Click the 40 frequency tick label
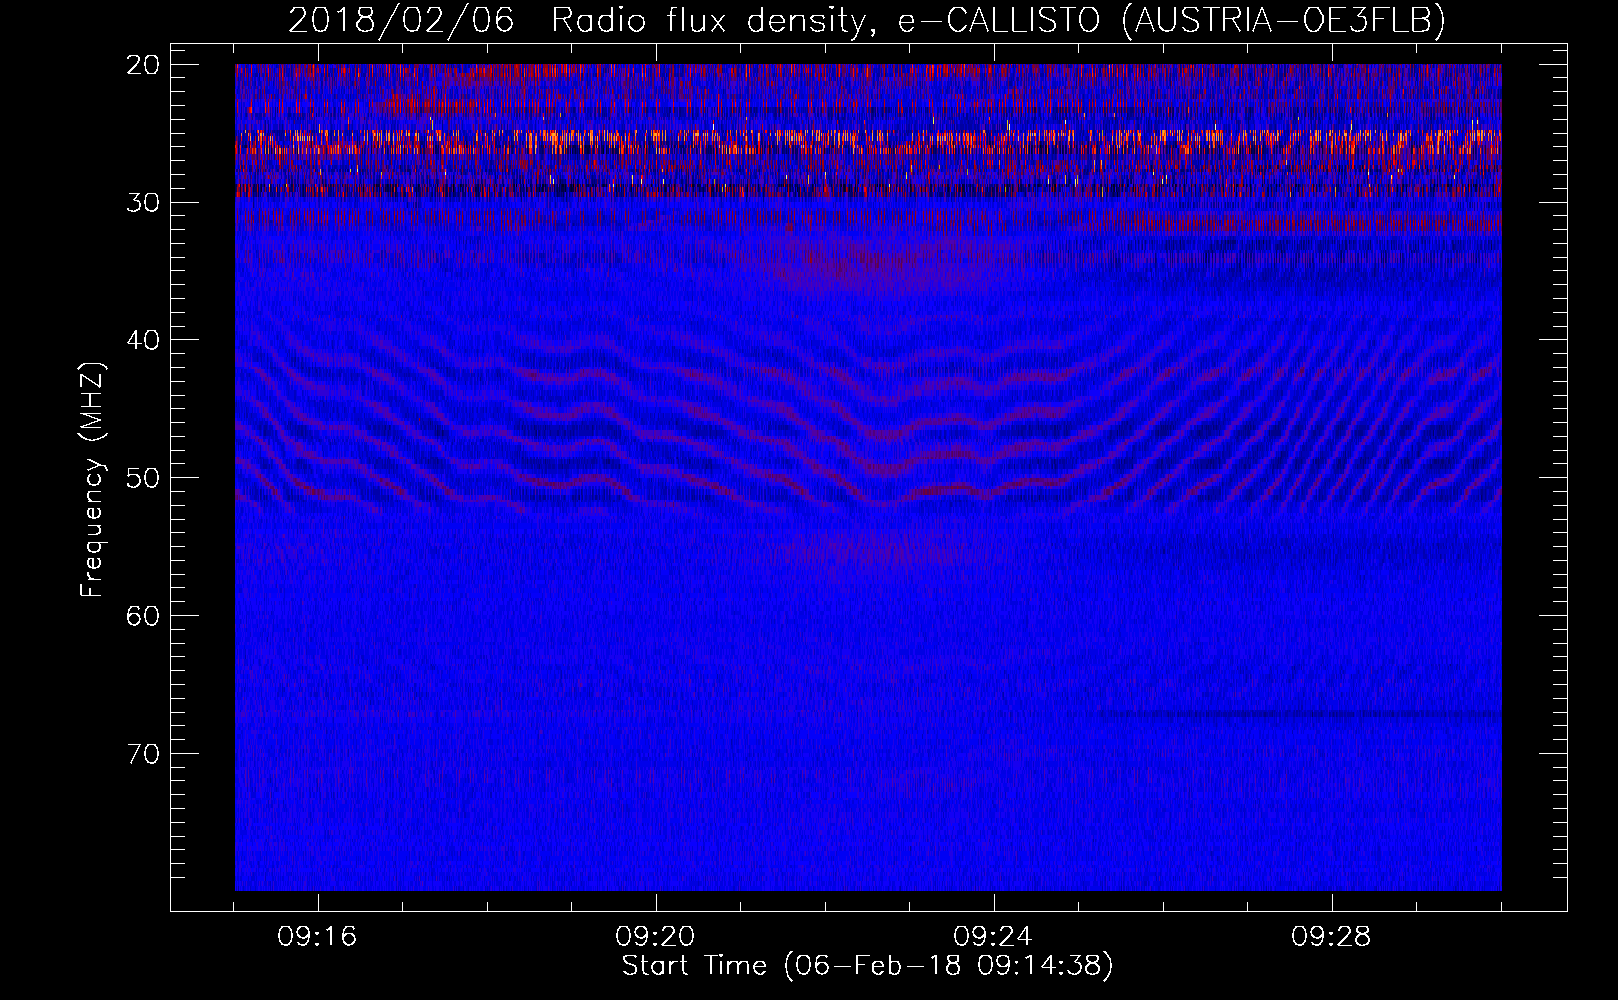 coord(143,340)
